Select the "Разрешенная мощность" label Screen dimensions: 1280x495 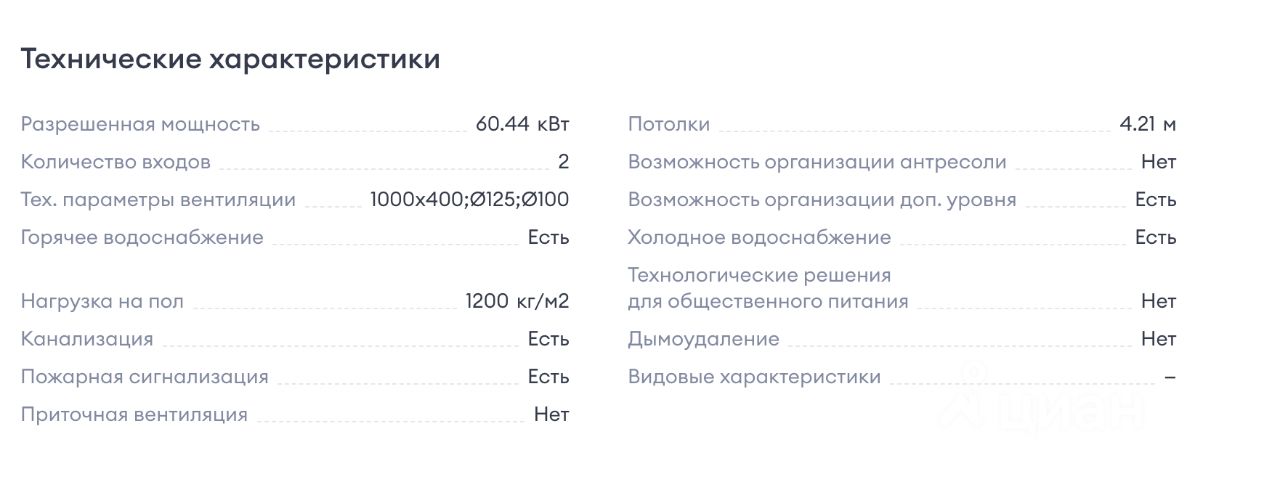(x=140, y=124)
